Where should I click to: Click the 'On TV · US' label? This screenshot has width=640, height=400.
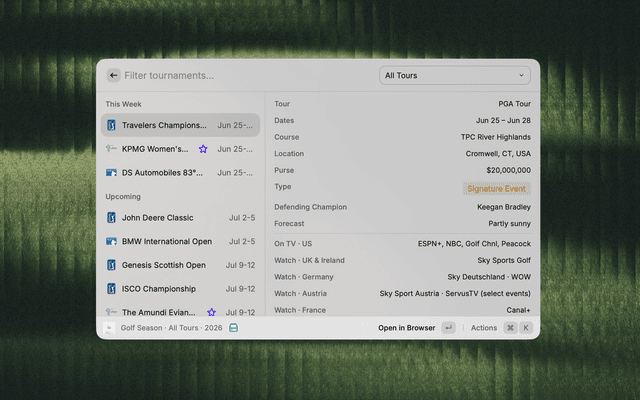(x=293, y=244)
